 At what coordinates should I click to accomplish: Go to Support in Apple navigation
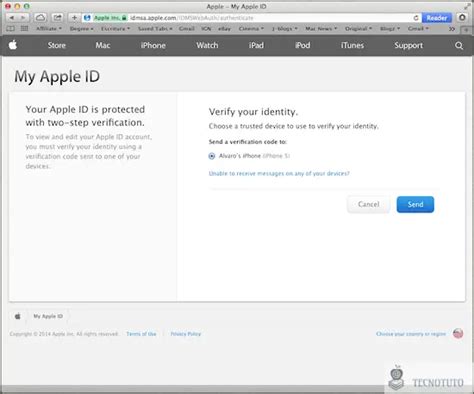point(408,45)
